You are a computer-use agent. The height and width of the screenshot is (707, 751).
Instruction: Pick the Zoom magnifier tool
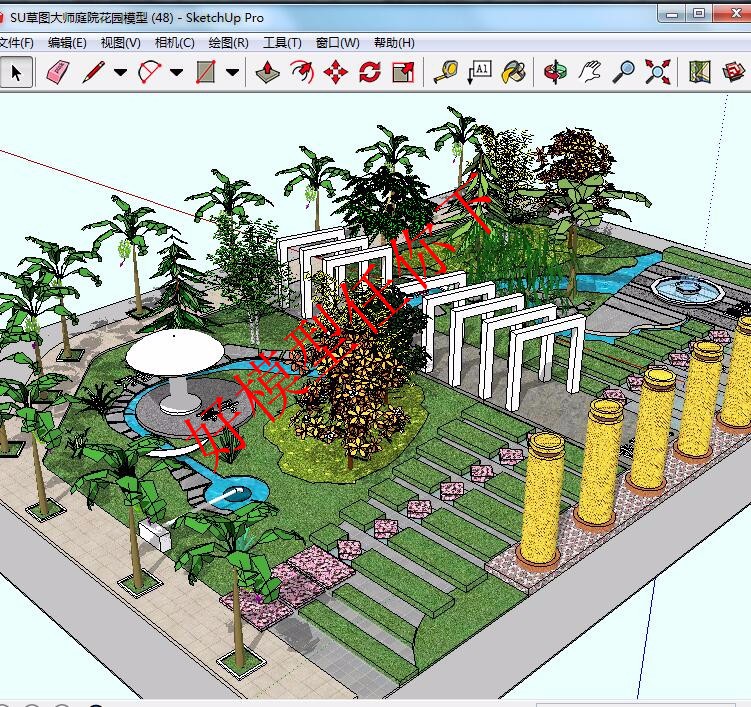(x=623, y=72)
